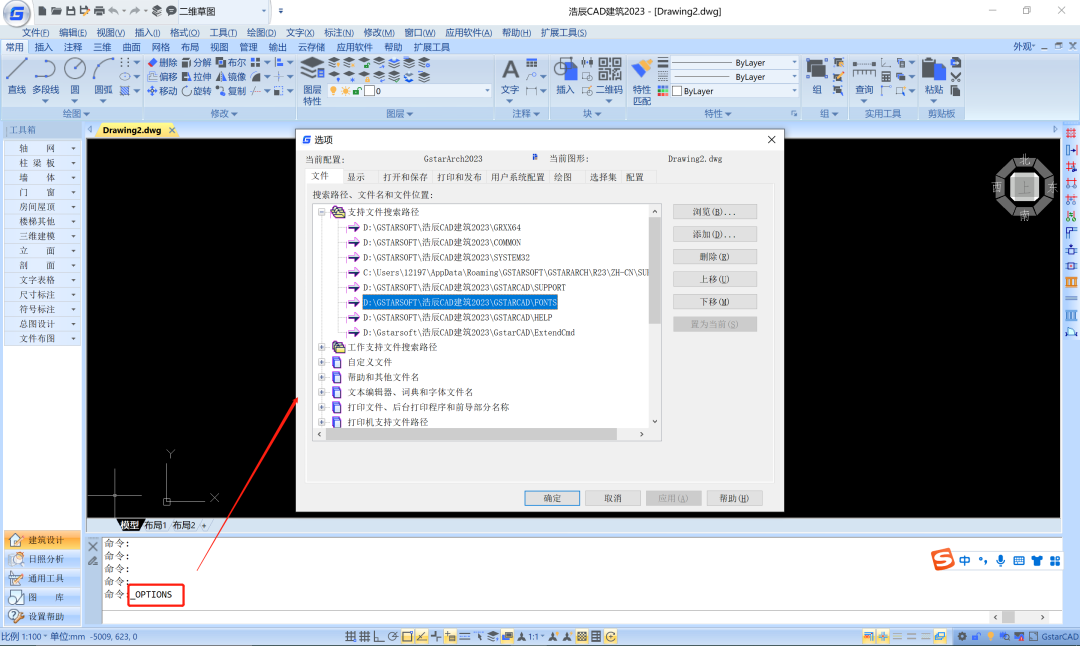Expand 打印机支持文件路径 node

click(322, 422)
